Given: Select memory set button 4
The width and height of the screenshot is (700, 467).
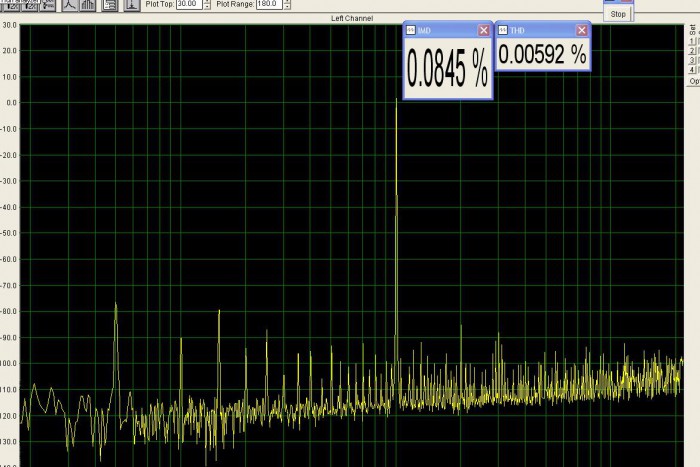Looking at the screenshot, I should click(692, 70).
